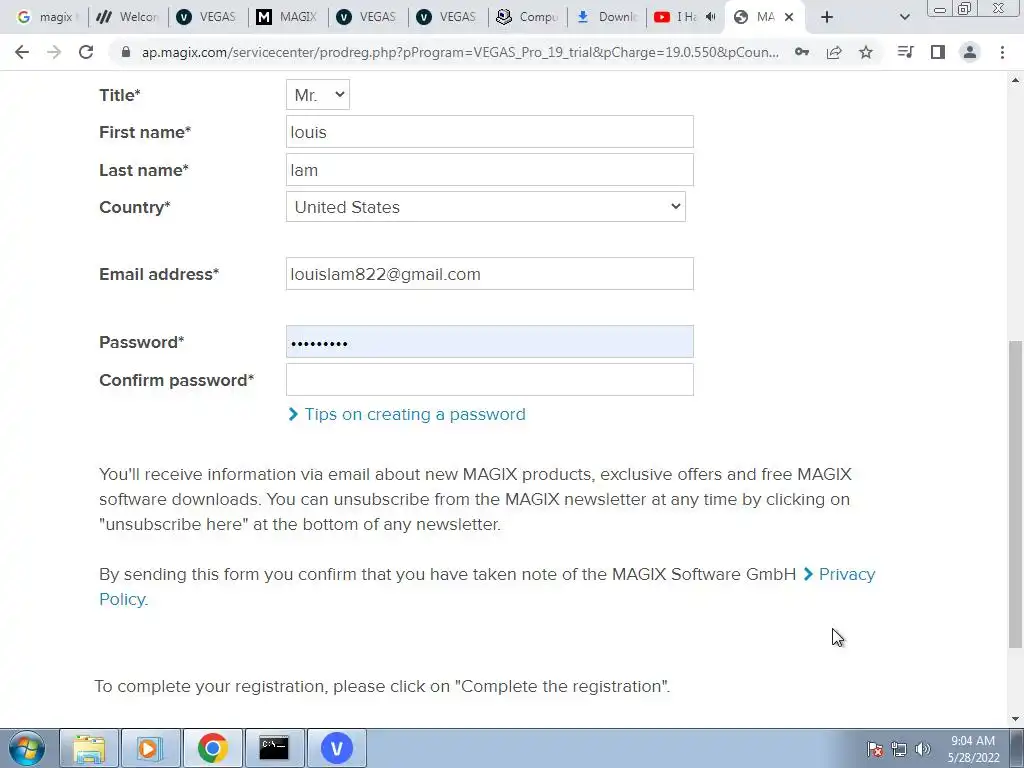Open the media player taskbar icon
This screenshot has height=768, width=1024.
point(150,748)
